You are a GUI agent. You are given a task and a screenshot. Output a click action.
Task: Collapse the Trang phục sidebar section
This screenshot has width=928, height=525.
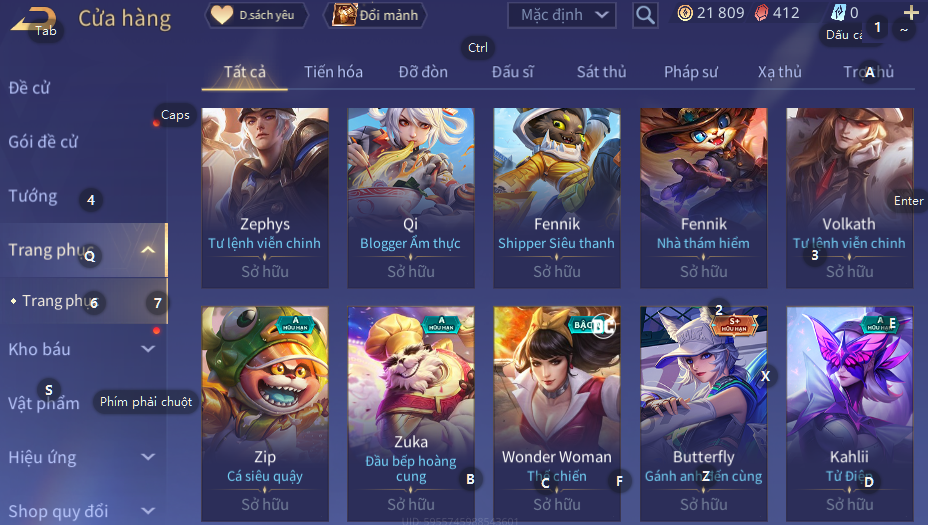[148, 250]
